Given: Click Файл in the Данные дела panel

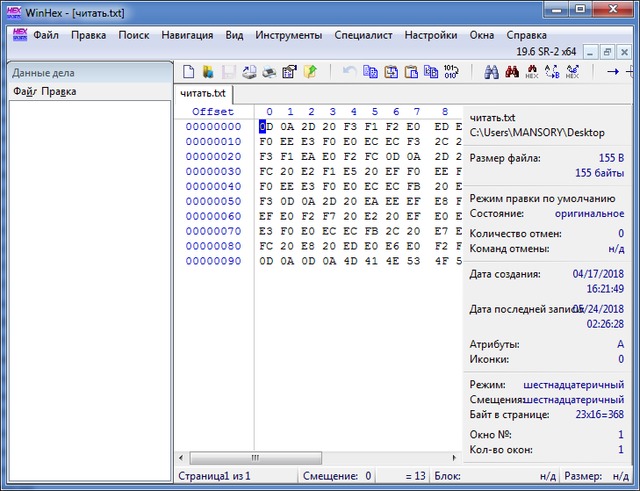Looking at the screenshot, I should tap(24, 92).
